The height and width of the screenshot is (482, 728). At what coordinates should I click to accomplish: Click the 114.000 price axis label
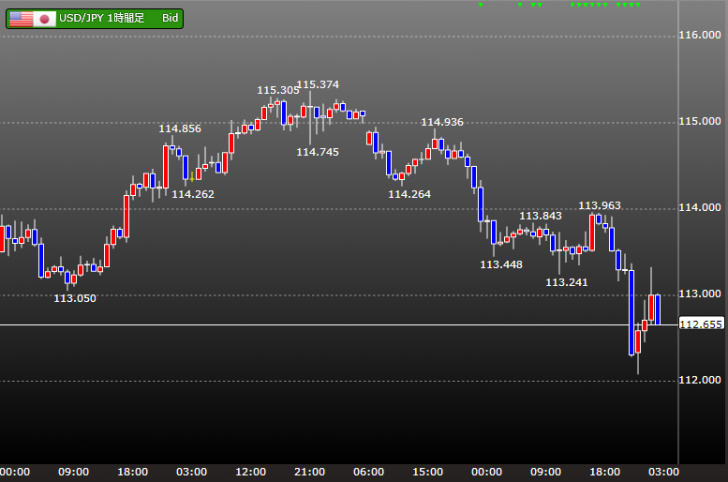(x=701, y=208)
